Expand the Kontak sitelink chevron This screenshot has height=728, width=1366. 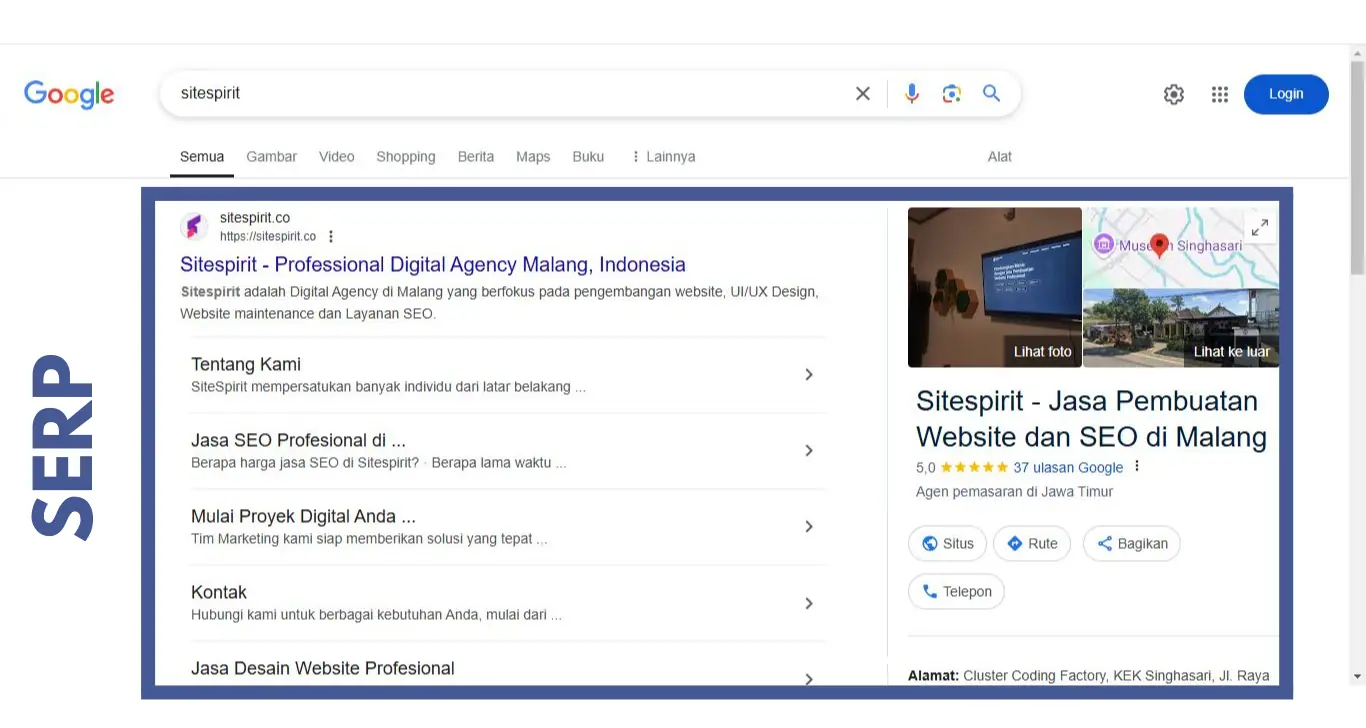point(809,603)
